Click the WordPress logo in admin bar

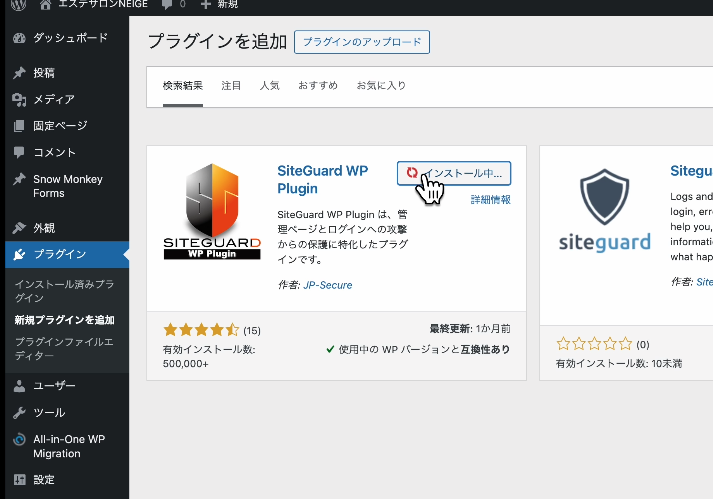(x=18, y=5)
